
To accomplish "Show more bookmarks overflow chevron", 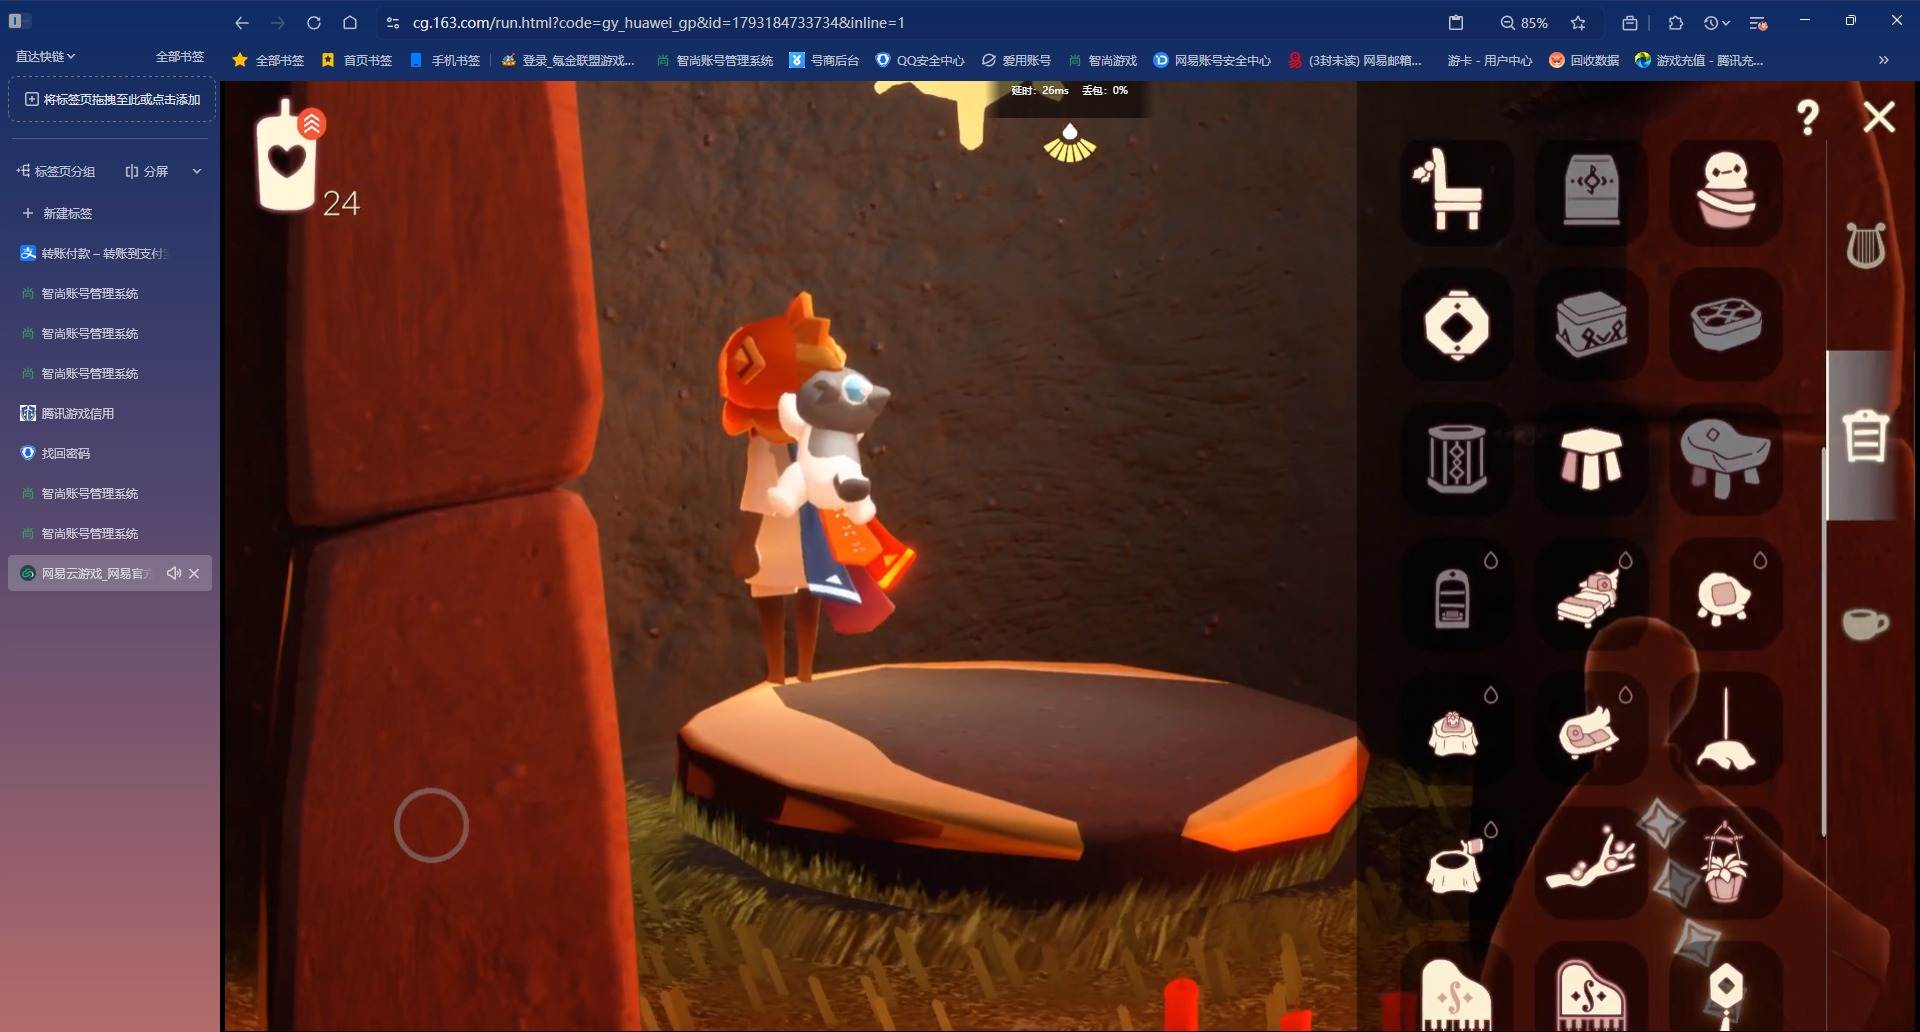I will 1884,60.
